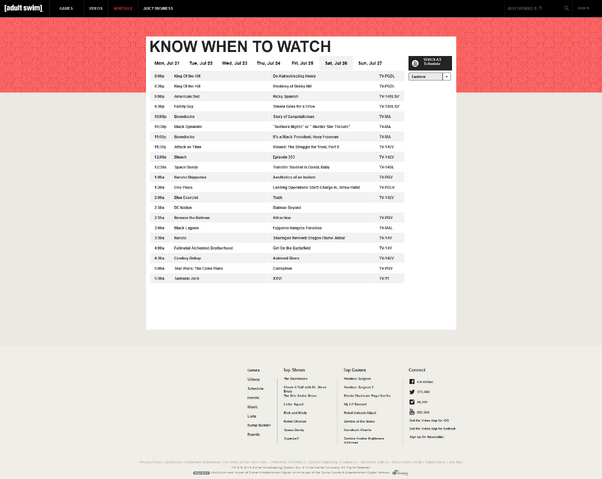Viewport: 602px width, 479px height.
Task: Open Videos in the top navigation
Action: (x=96, y=8)
